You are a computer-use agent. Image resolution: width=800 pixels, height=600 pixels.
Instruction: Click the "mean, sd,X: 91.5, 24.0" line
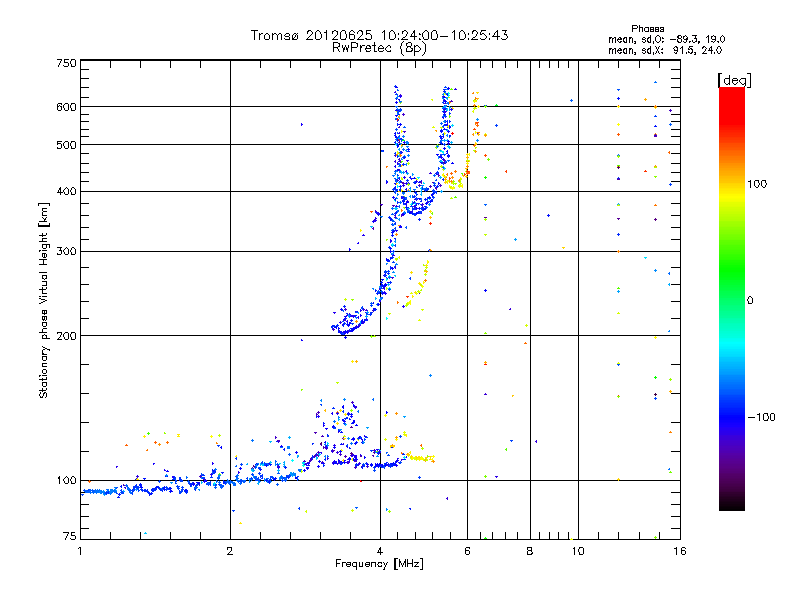(665, 50)
